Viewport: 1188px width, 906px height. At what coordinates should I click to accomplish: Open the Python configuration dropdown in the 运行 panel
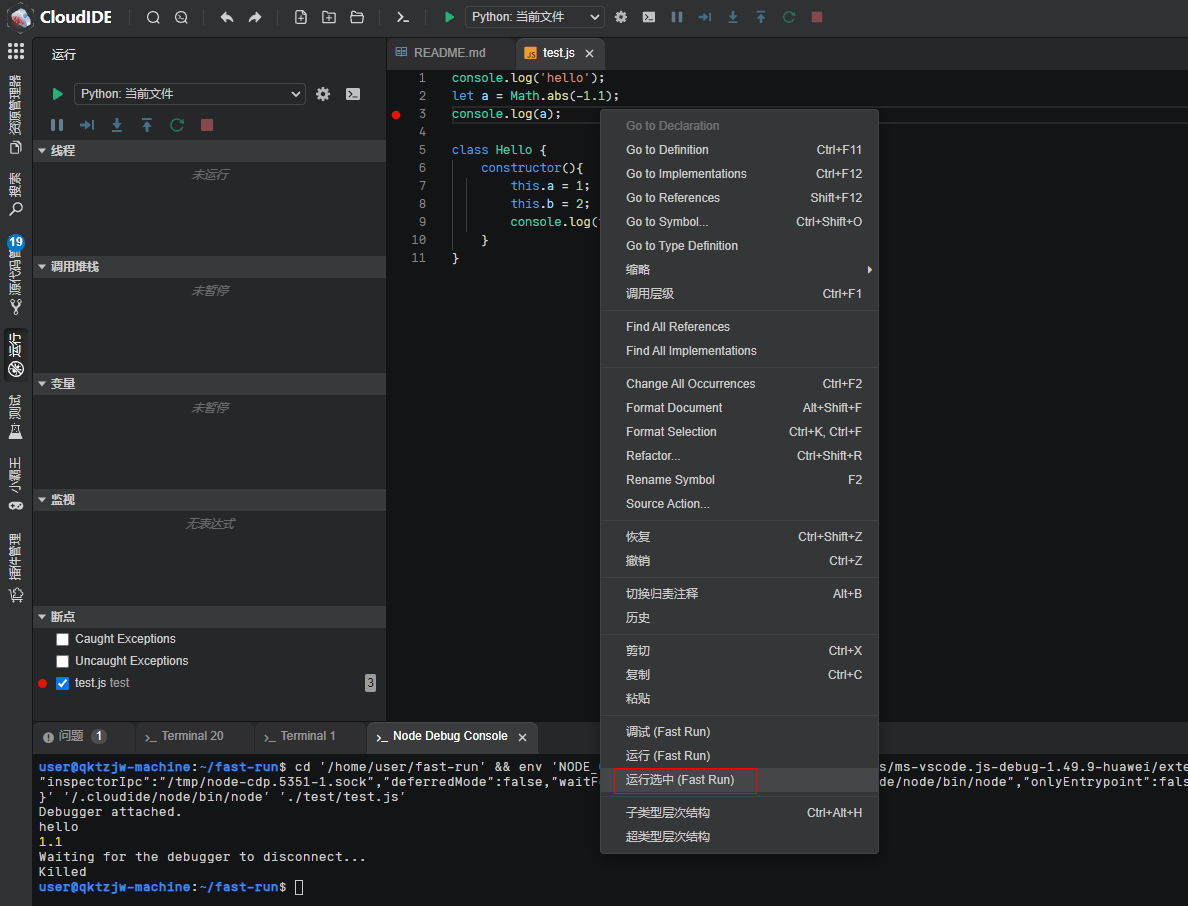click(x=189, y=94)
